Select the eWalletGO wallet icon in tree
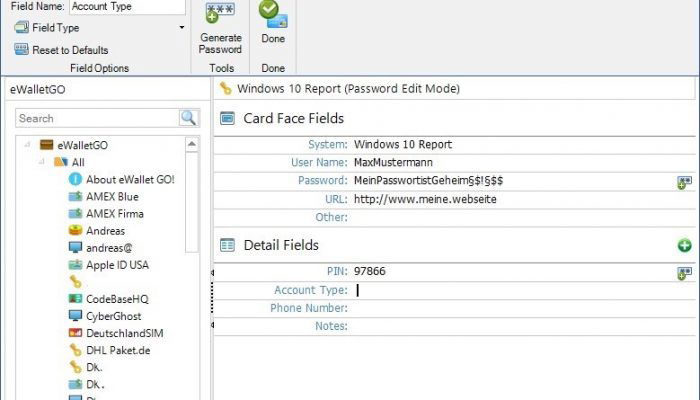The height and width of the screenshot is (400, 700). (46, 145)
